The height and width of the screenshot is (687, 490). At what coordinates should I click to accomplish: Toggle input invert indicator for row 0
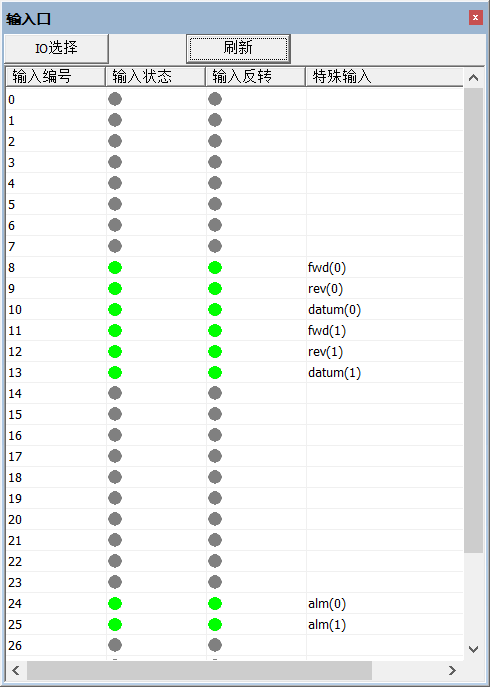point(215,99)
